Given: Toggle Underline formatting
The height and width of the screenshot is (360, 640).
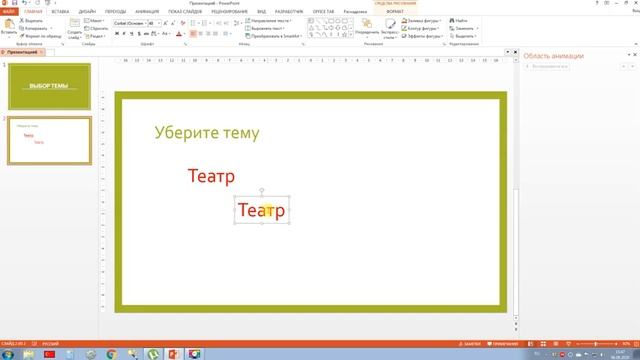Looking at the screenshot, I should 131,33.
